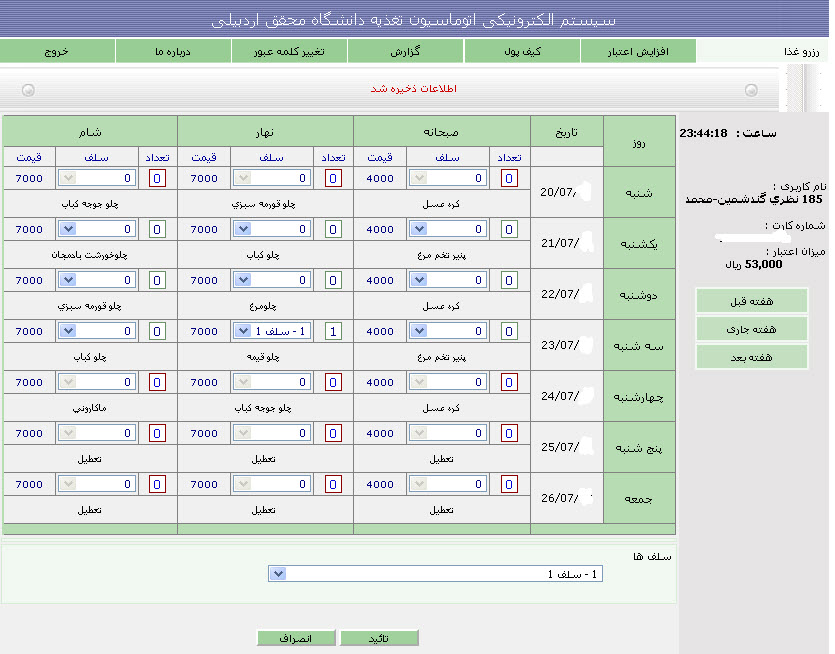Click the چلومرغ meal name
The width and height of the screenshot is (835, 654).
(x=263, y=306)
